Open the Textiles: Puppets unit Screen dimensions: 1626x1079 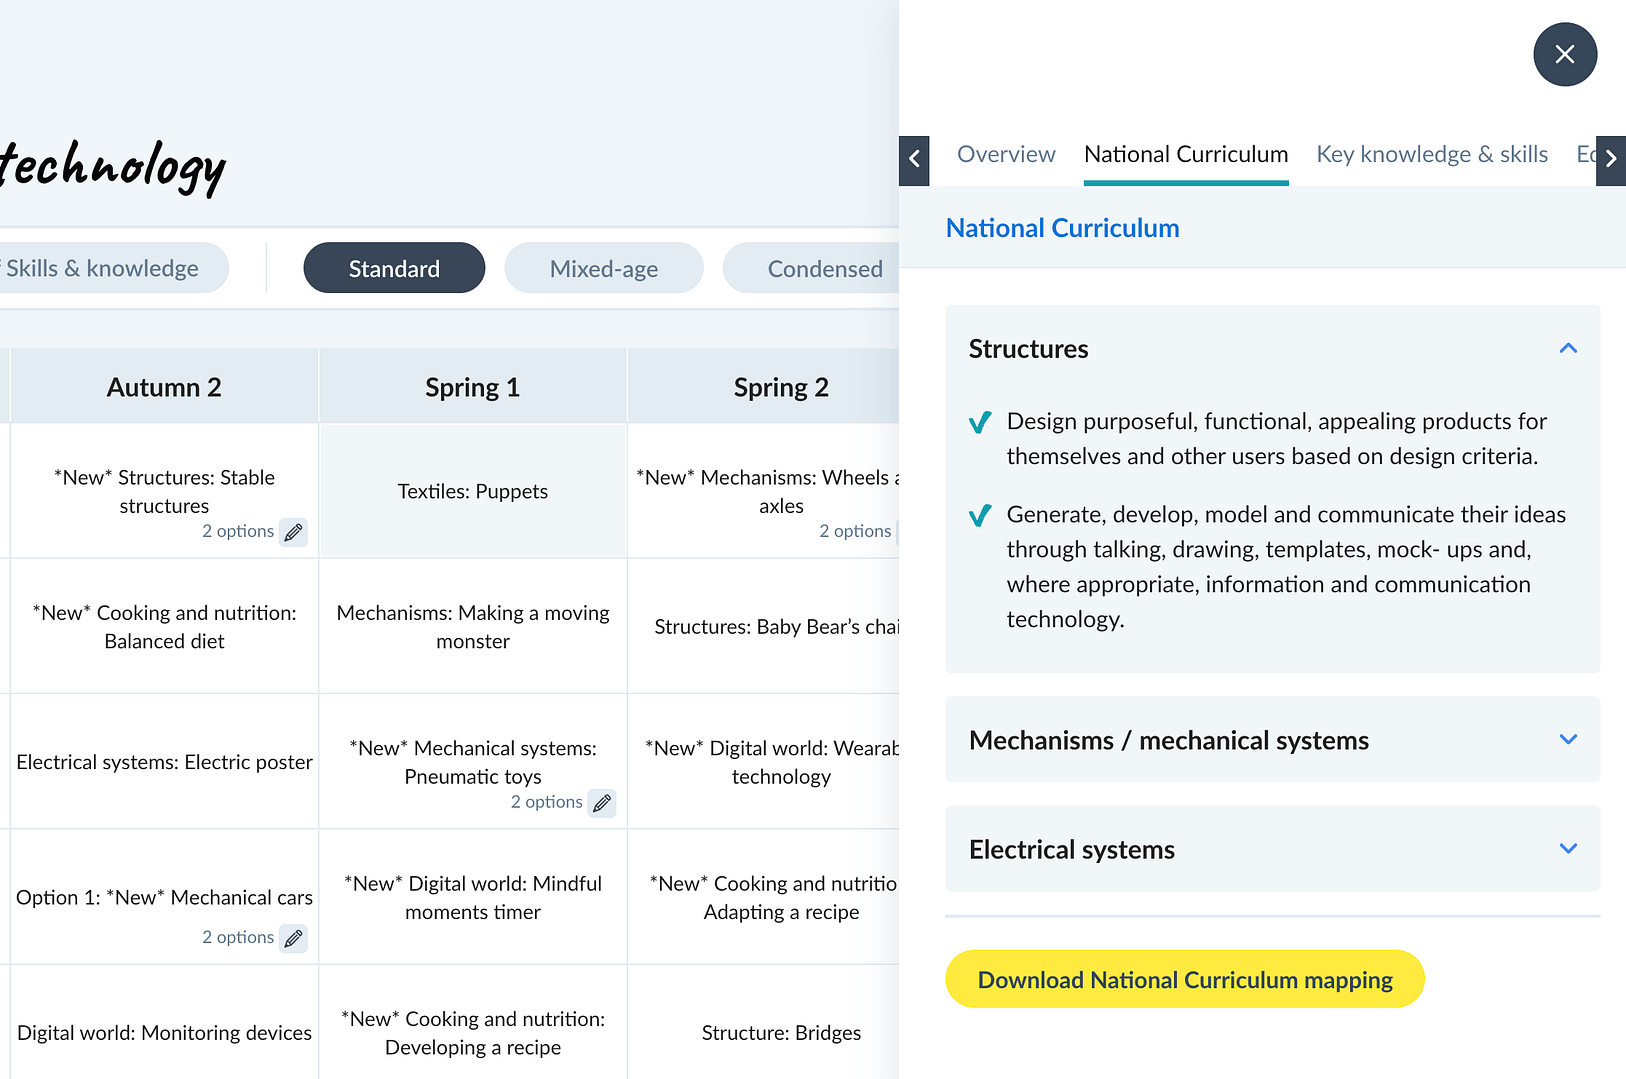click(x=473, y=491)
